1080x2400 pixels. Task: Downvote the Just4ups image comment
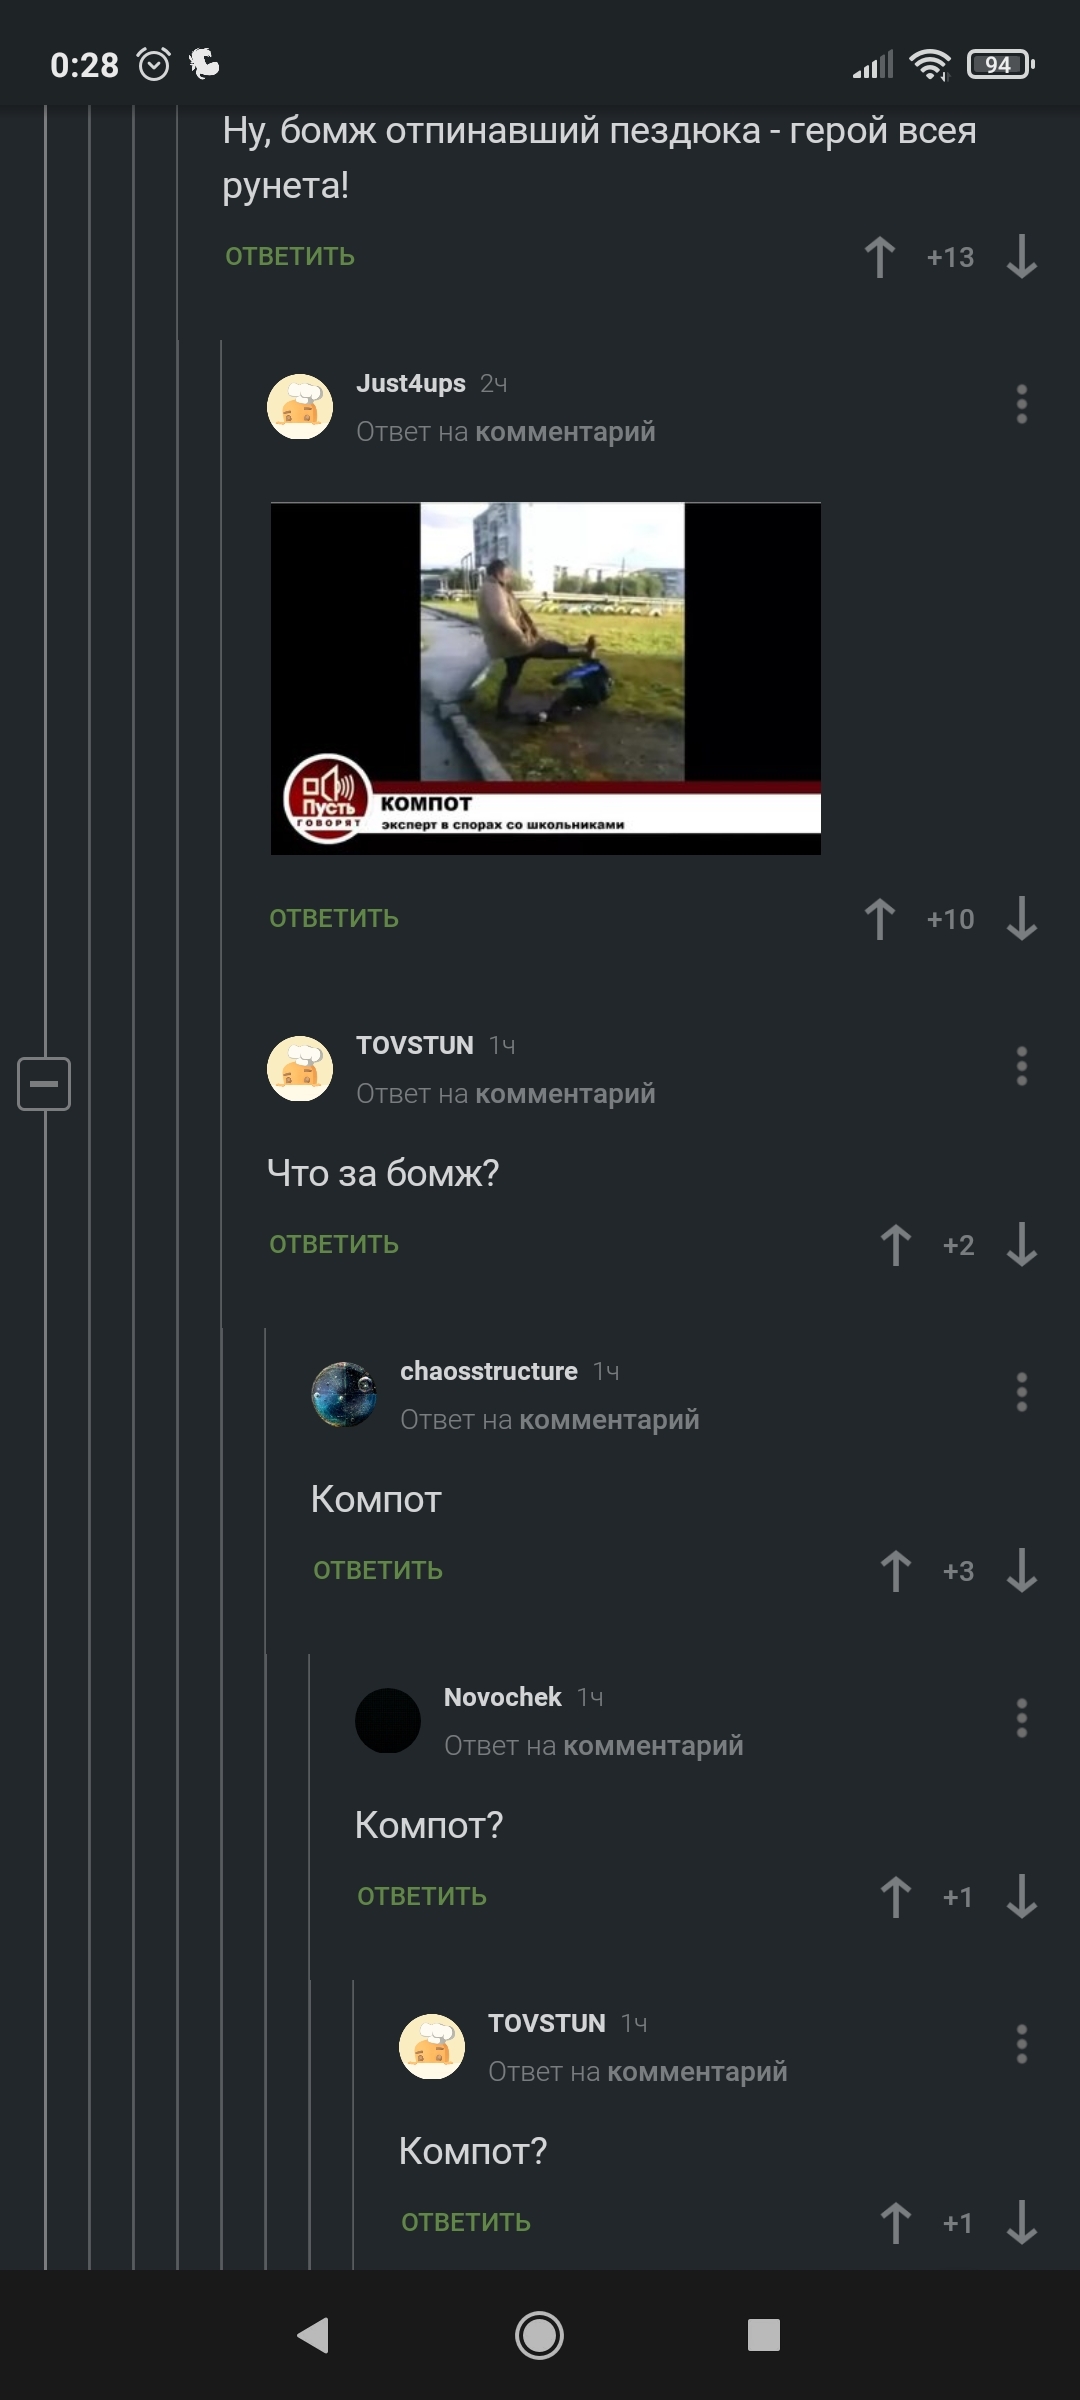tap(1022, 919)
